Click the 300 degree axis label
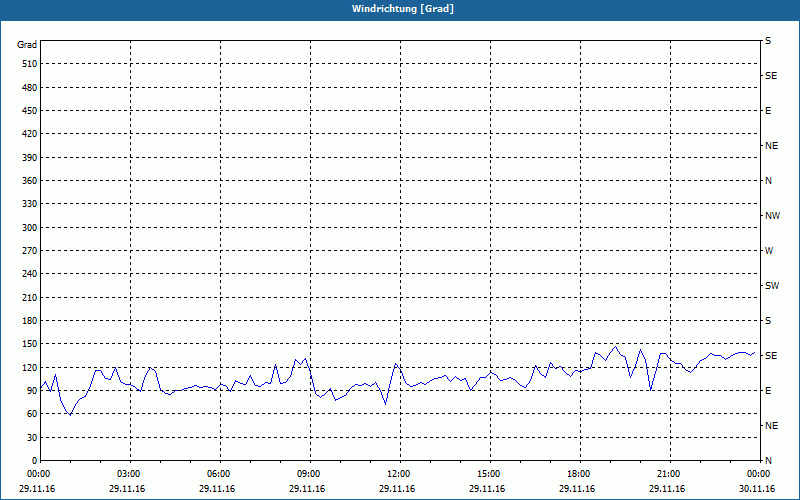Viewport: 800px width, 500px height. pos(30,228)
